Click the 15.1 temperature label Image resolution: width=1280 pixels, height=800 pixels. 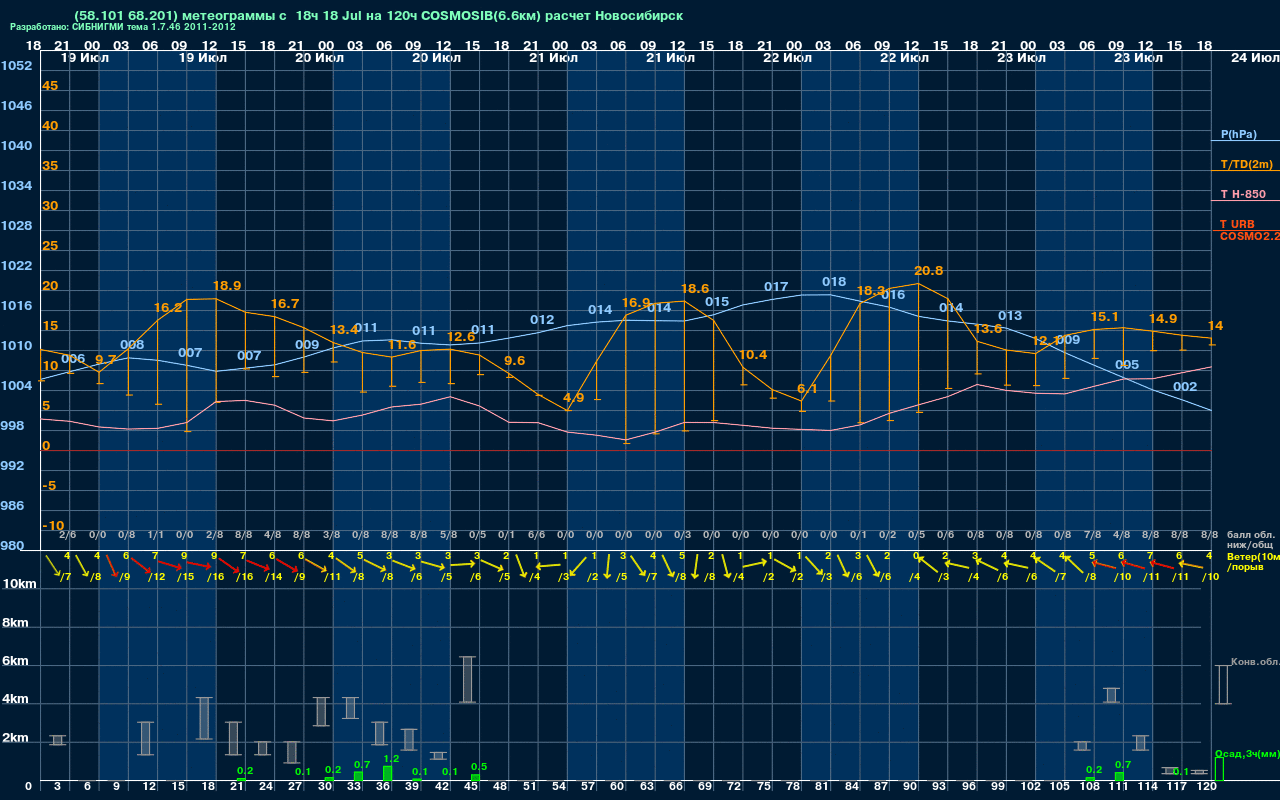1104,317
